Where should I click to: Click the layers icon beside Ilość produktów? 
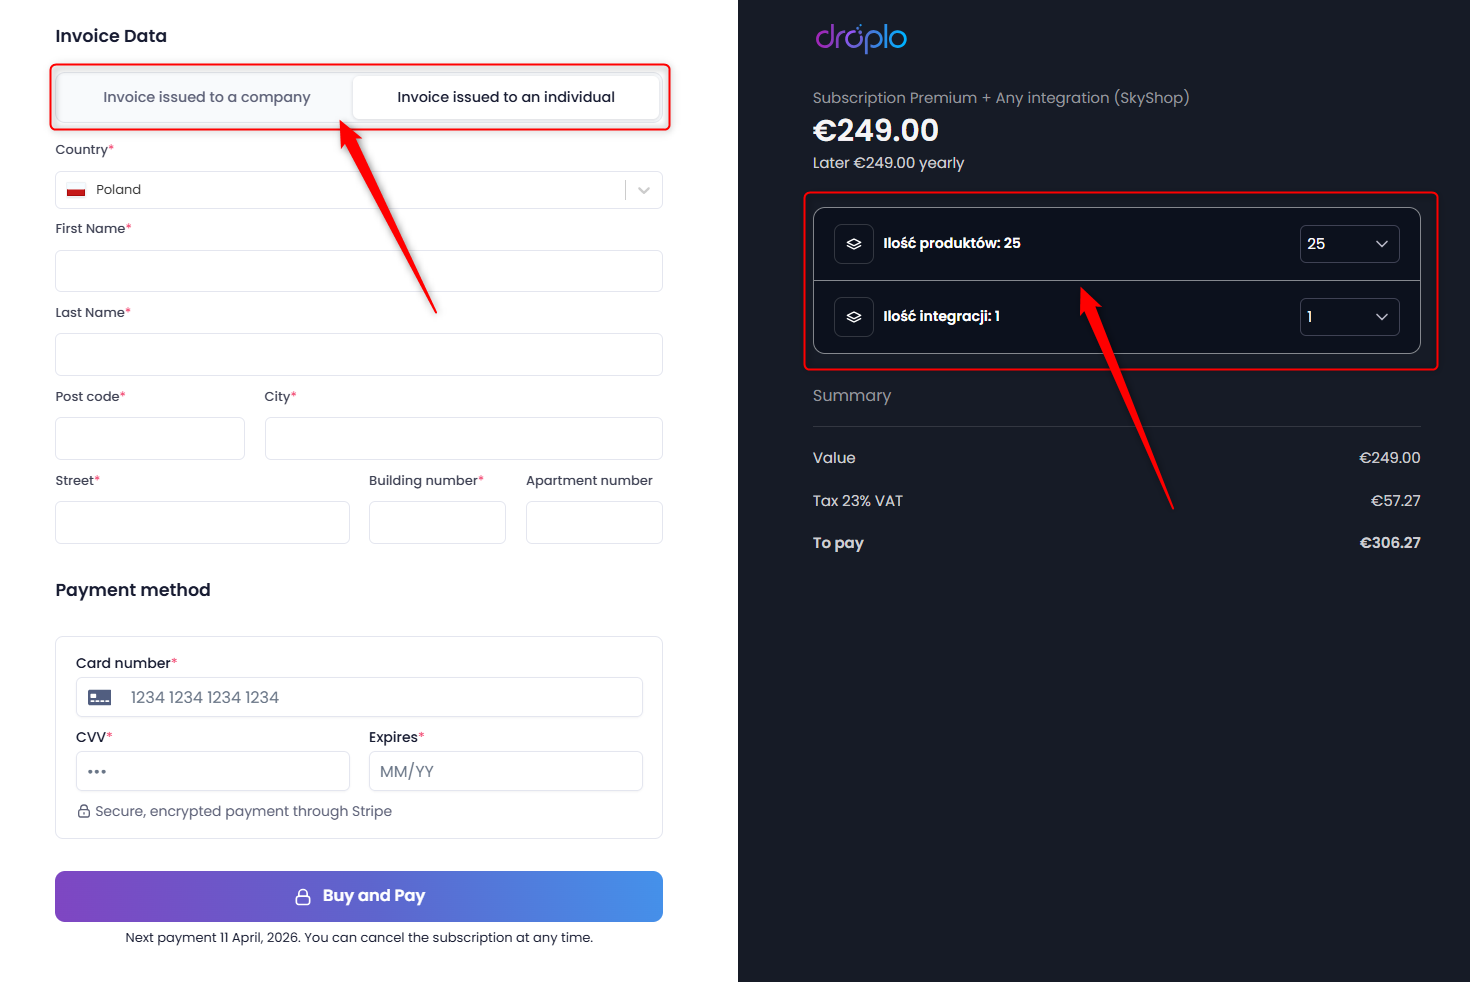click(x=854, y=244)
